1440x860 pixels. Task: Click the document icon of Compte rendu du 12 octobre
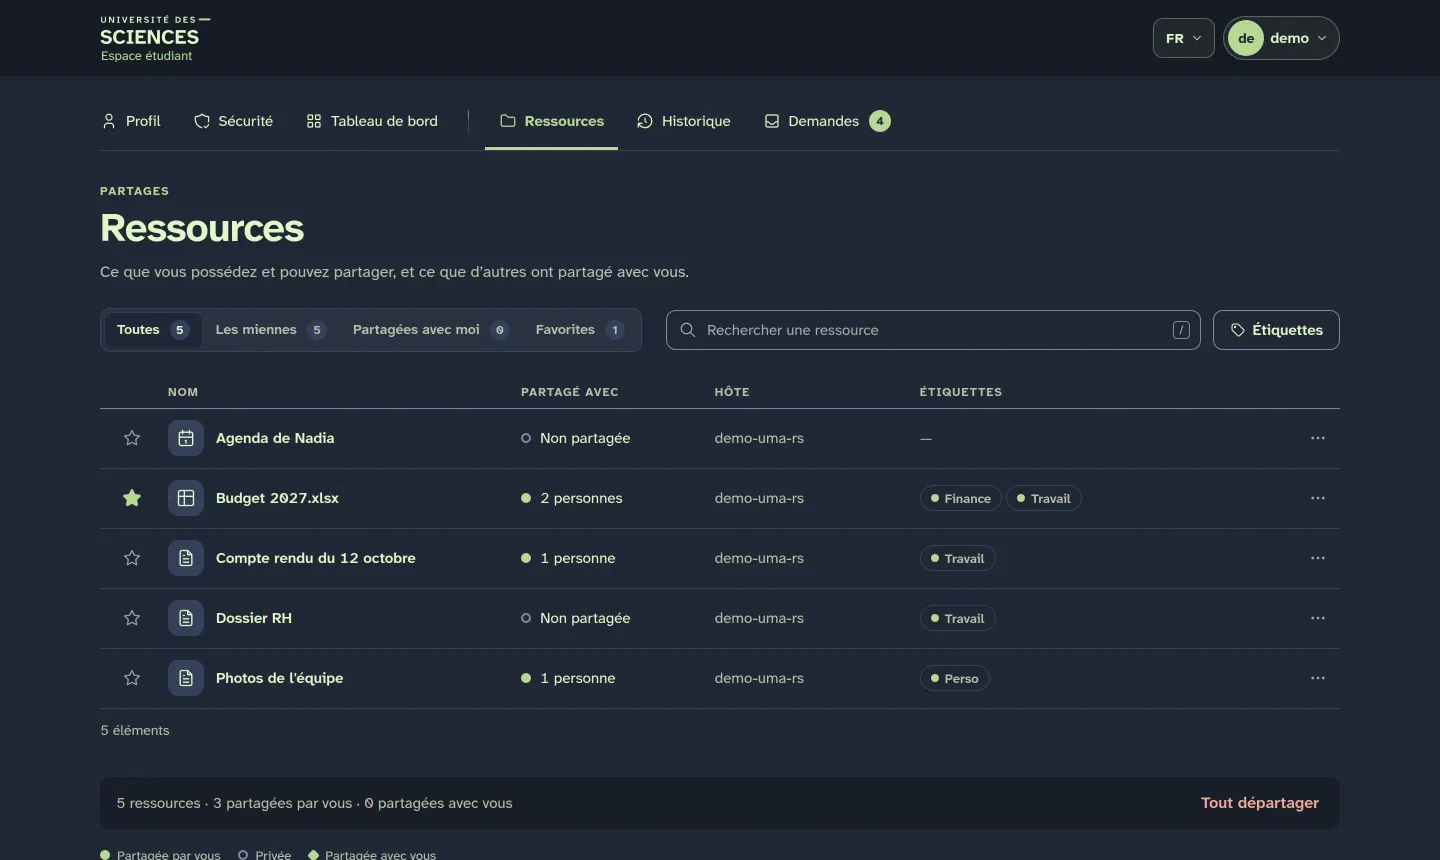(x=186, y=558)
